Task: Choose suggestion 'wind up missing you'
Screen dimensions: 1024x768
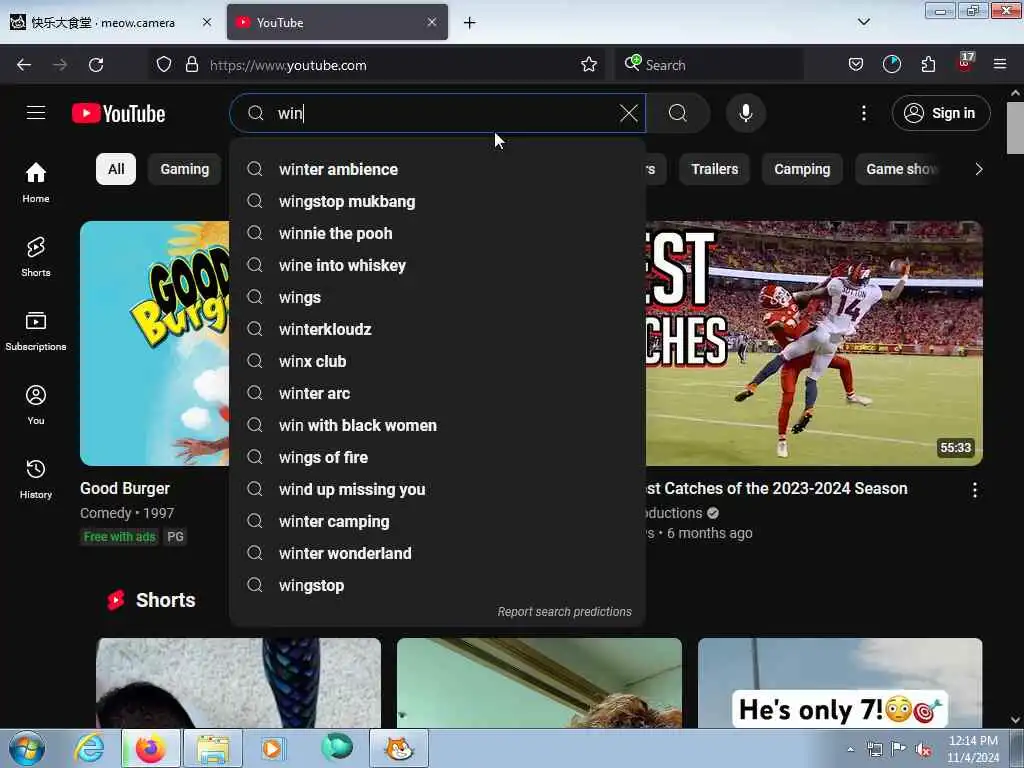Action: coord(438,489)
